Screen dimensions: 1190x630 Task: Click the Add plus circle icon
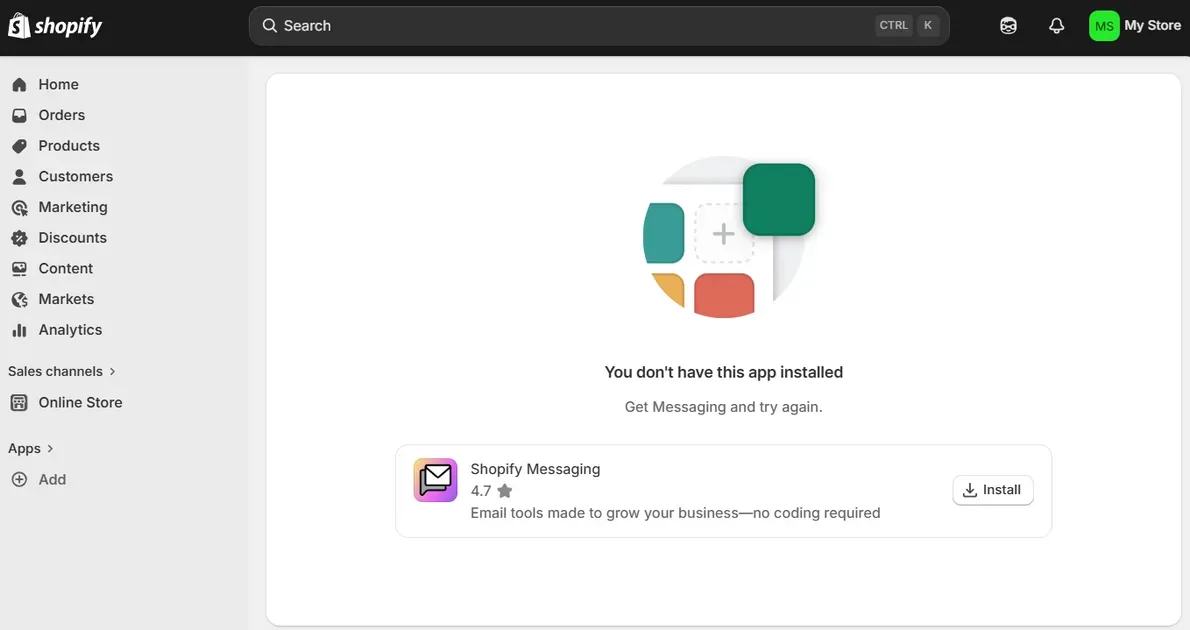pos(20,480)
